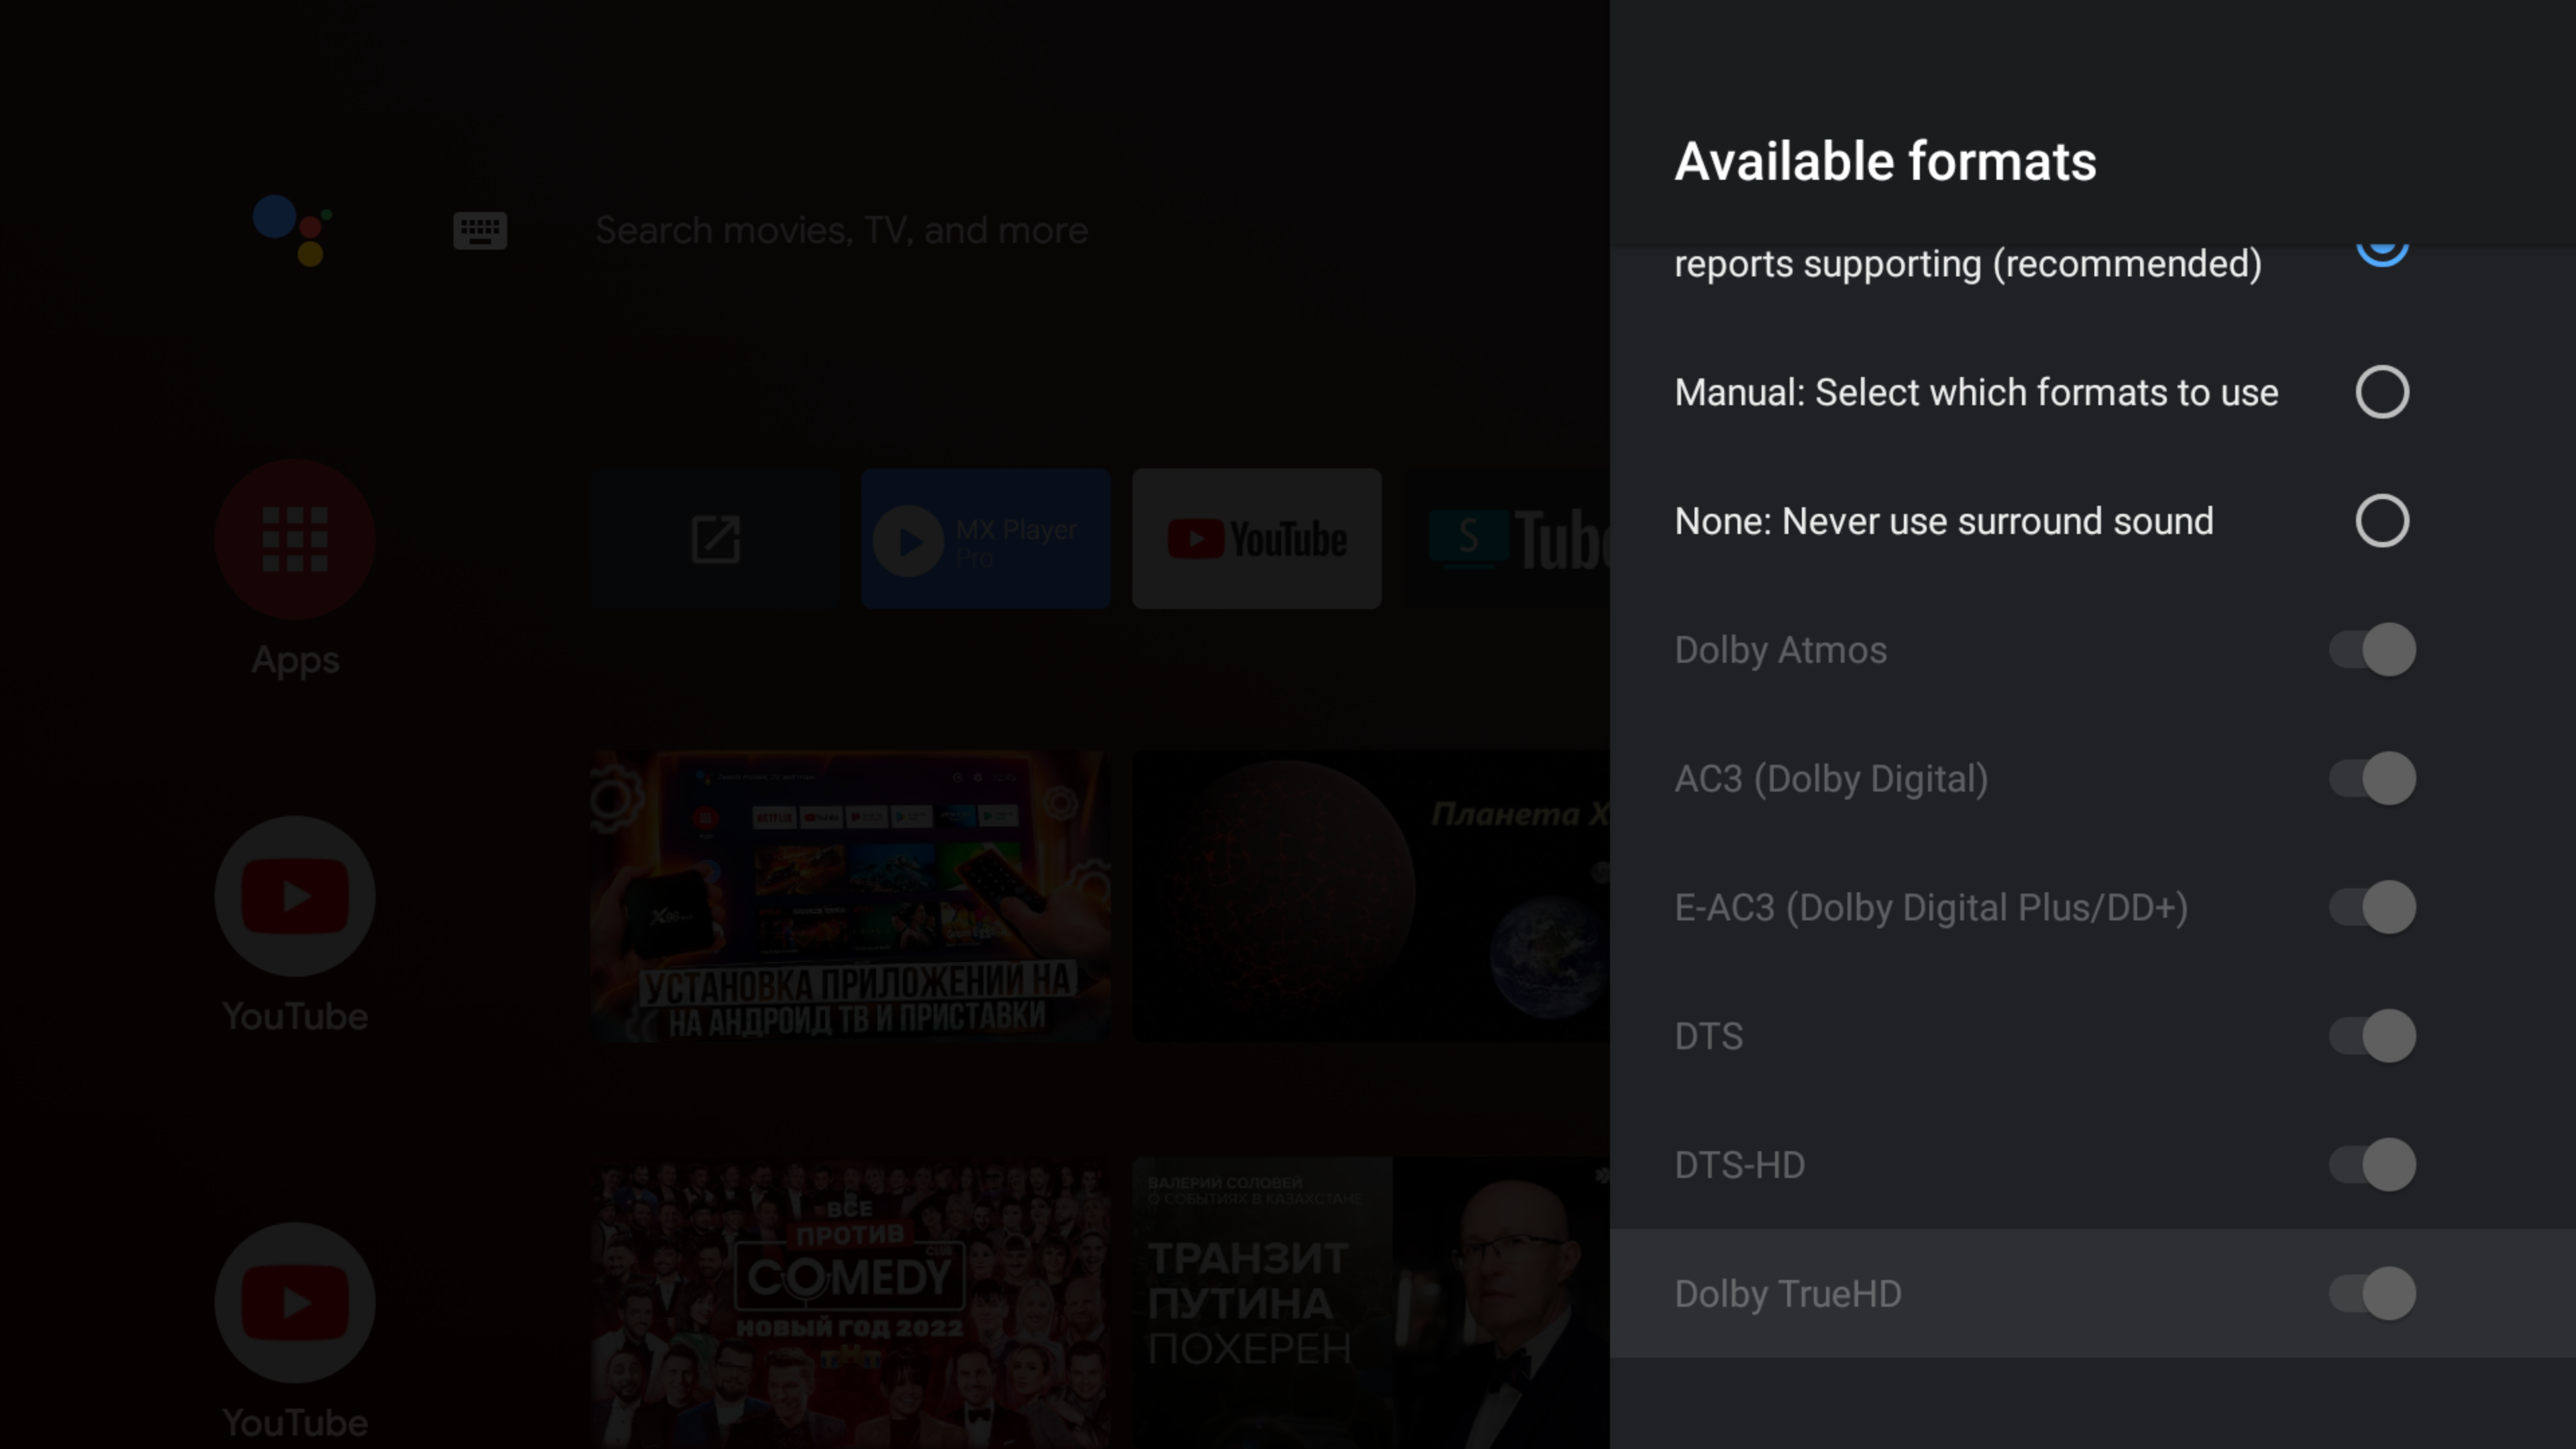
Task: Select the 'None: Never use surround sound' radio button
Action: (2382, 521)
